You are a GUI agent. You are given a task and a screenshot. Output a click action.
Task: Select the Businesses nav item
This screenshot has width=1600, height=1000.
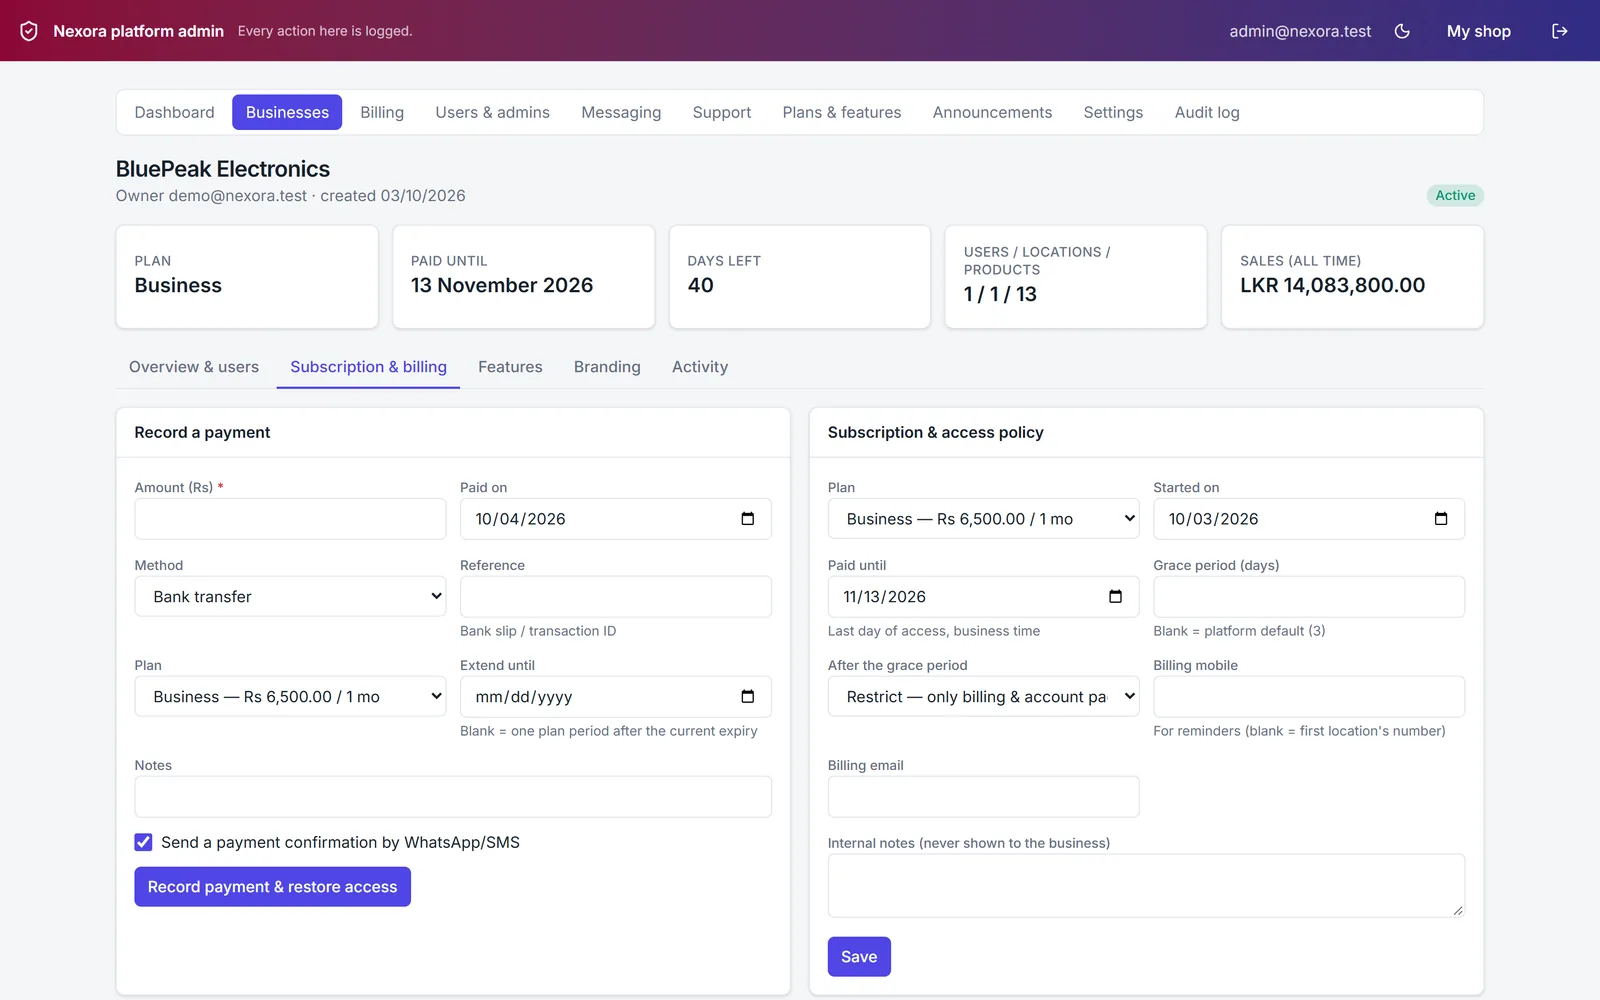[x=287, y=112]
